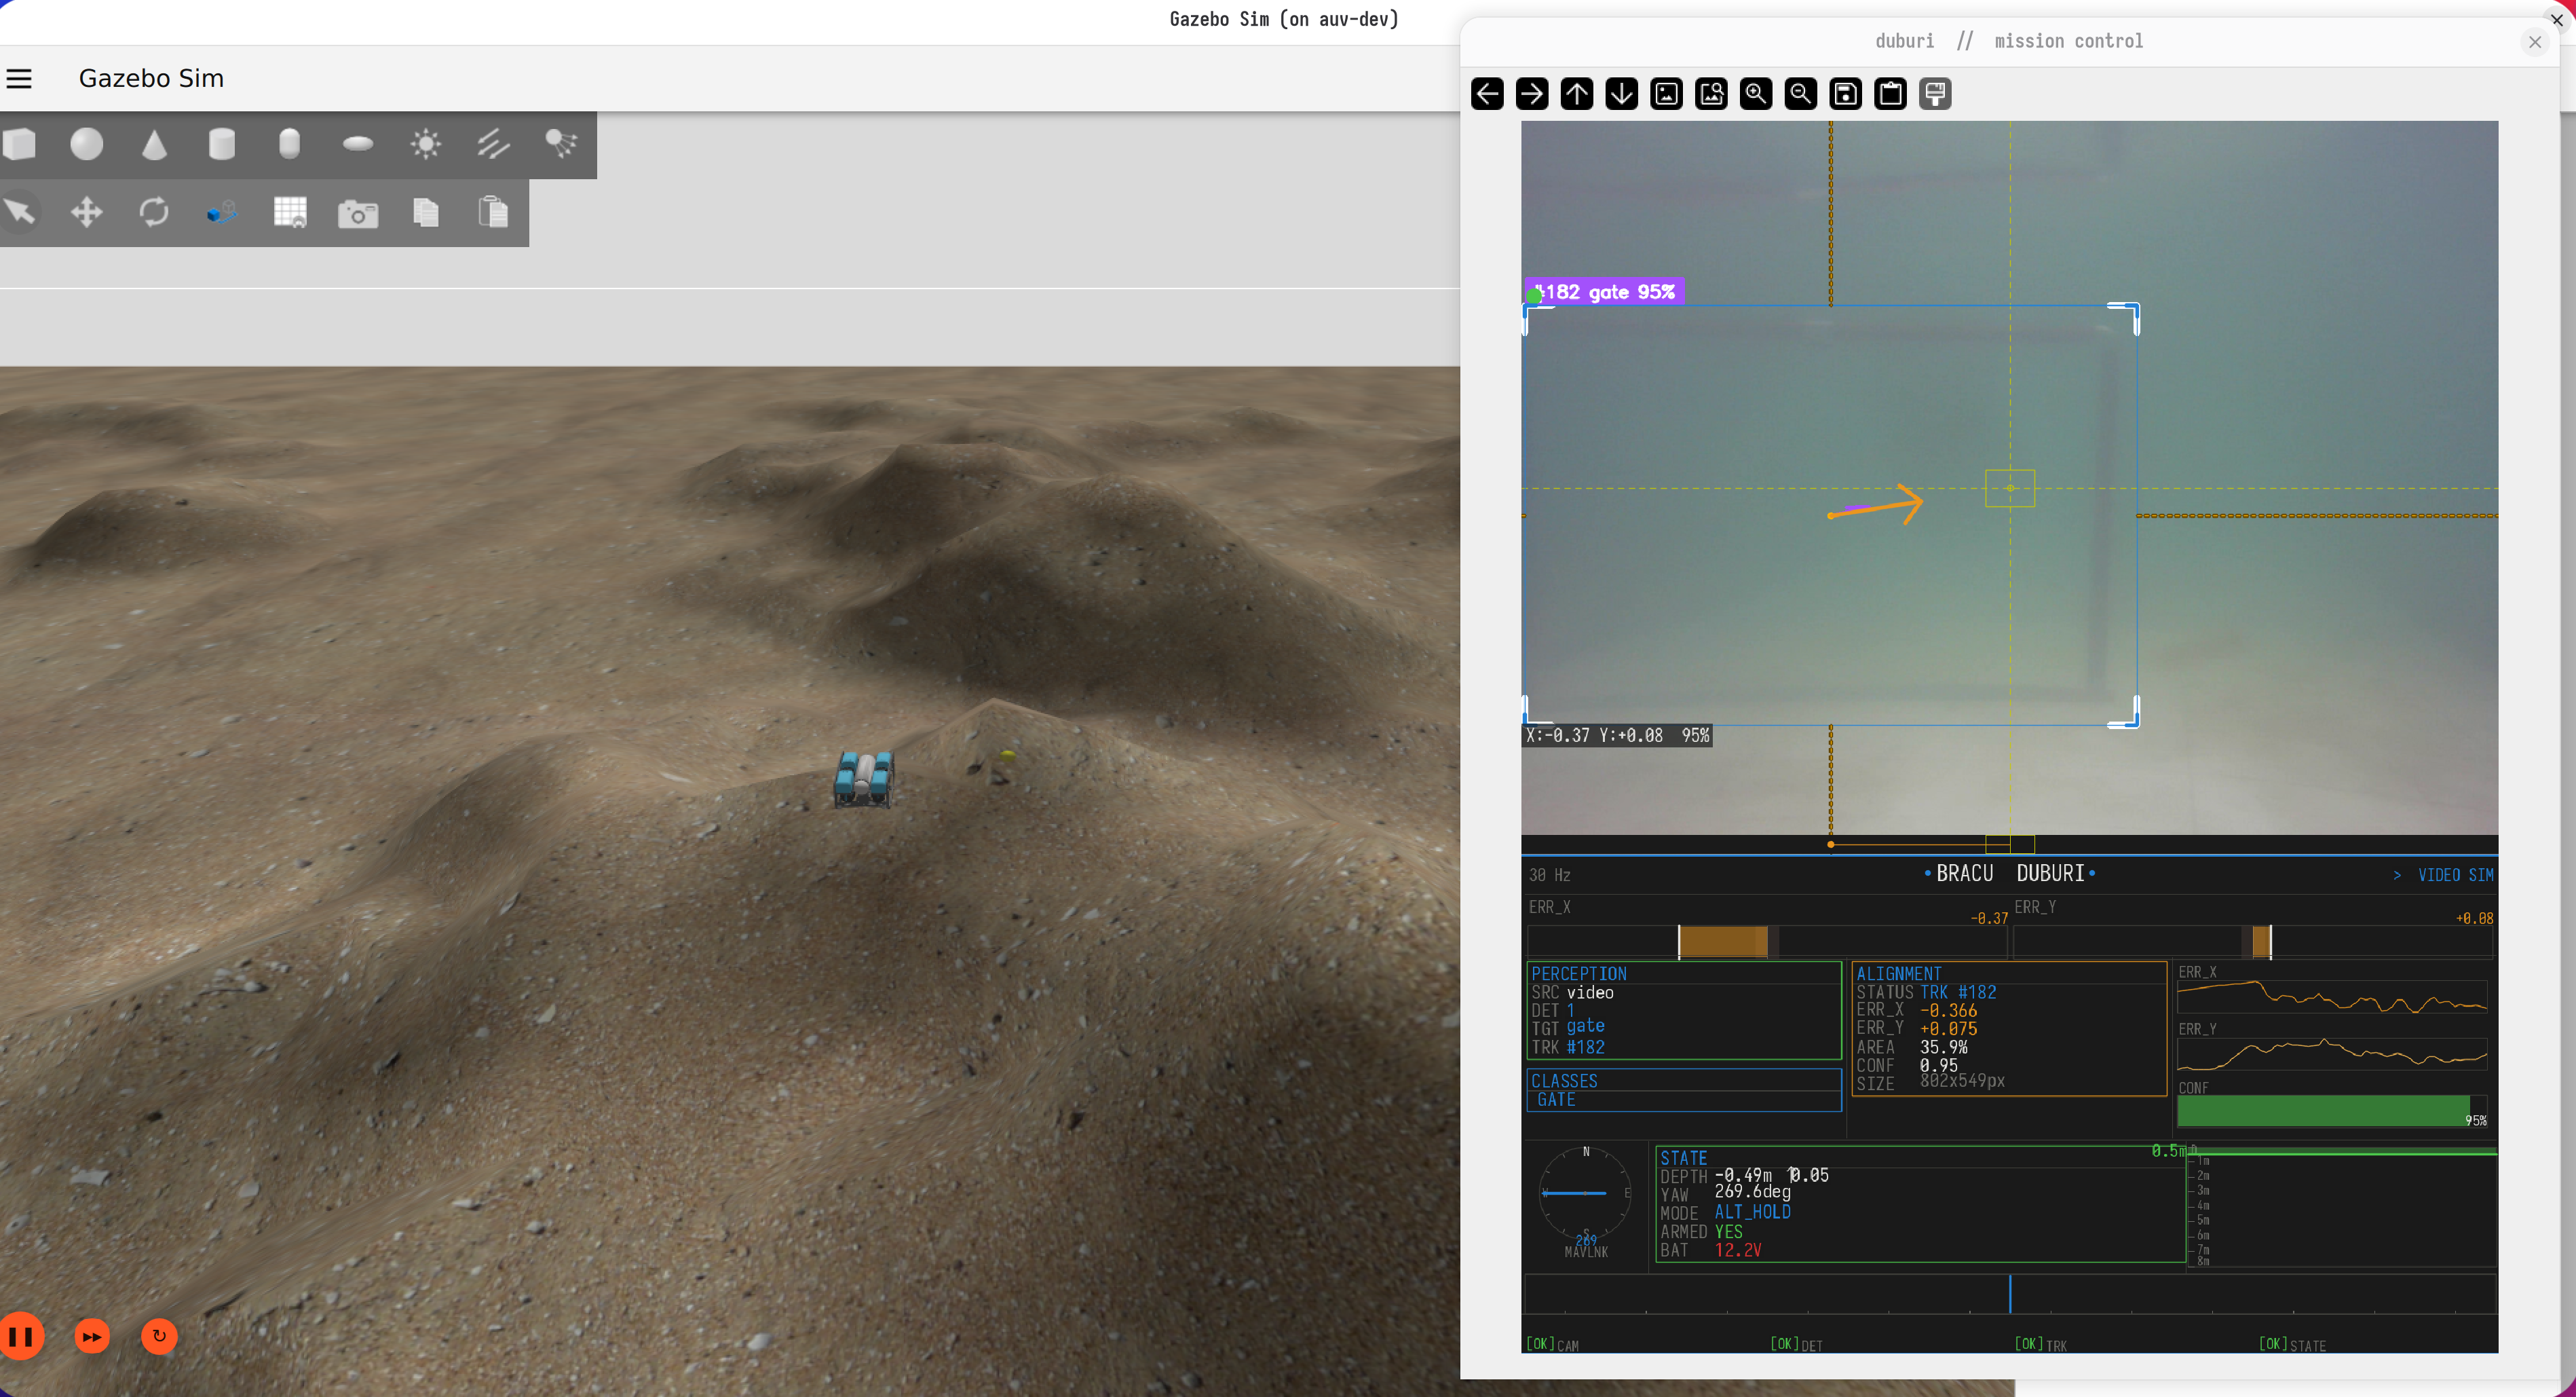Insert a box shape in Gazebo
The height and width of the screenshot is (1397, 2576).
click(20, 144)
